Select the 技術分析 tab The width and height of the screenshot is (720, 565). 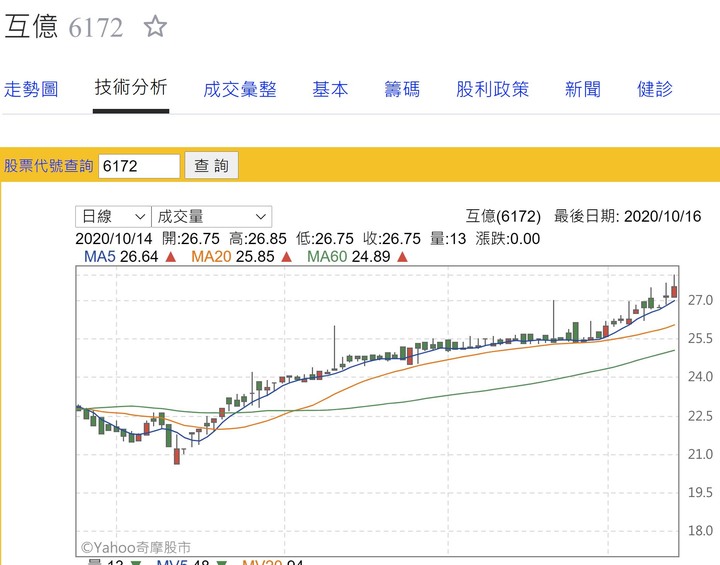tap(131, 87)
